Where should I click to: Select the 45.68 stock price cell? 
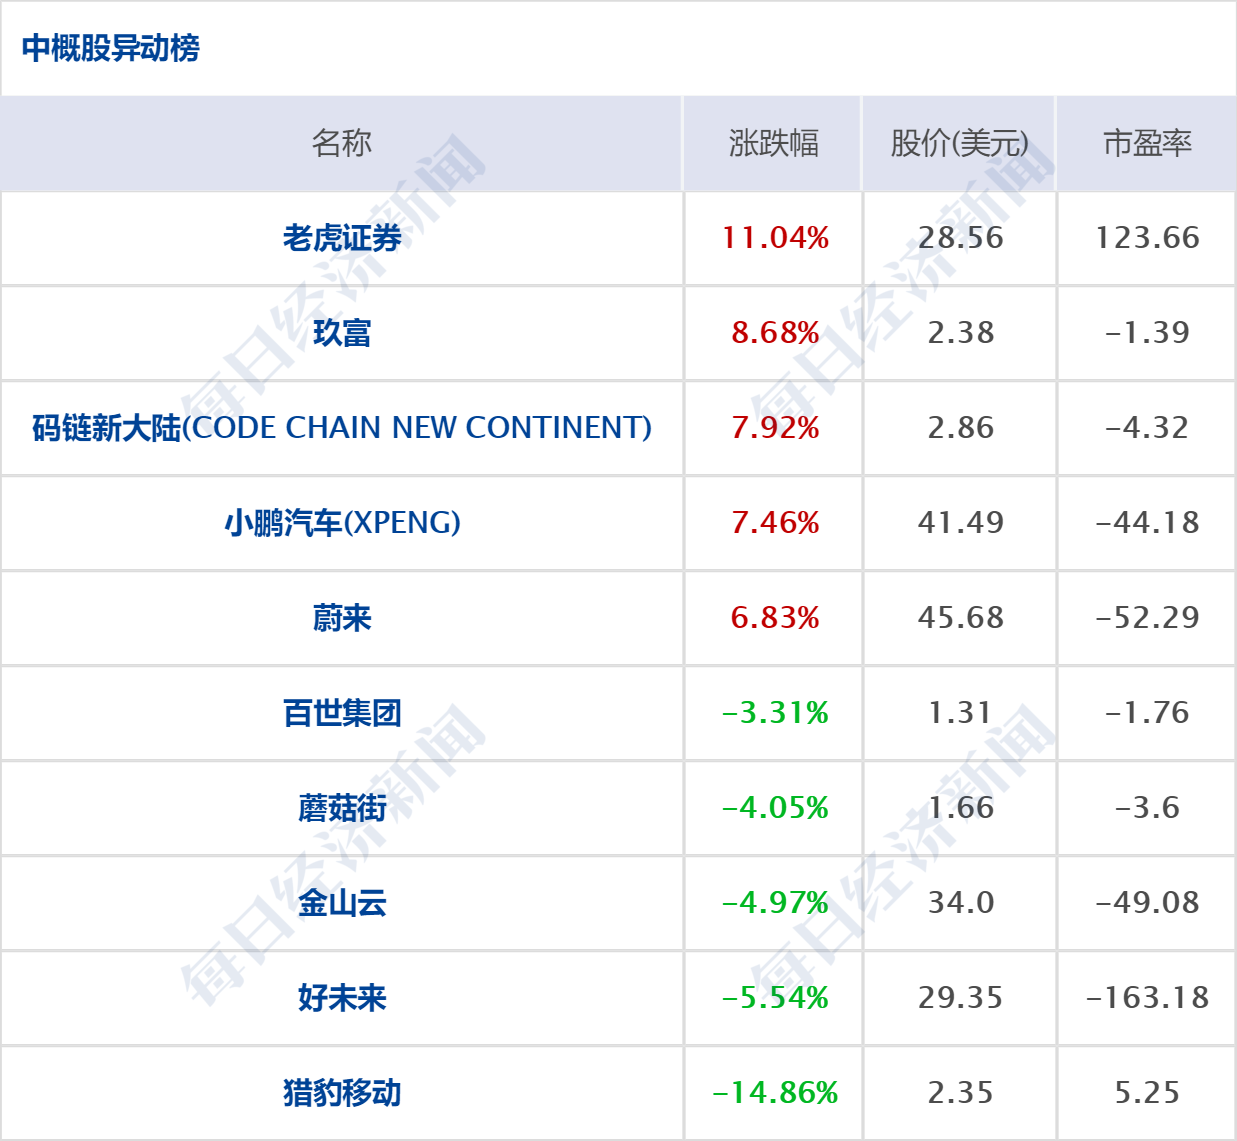click(960, 618)
